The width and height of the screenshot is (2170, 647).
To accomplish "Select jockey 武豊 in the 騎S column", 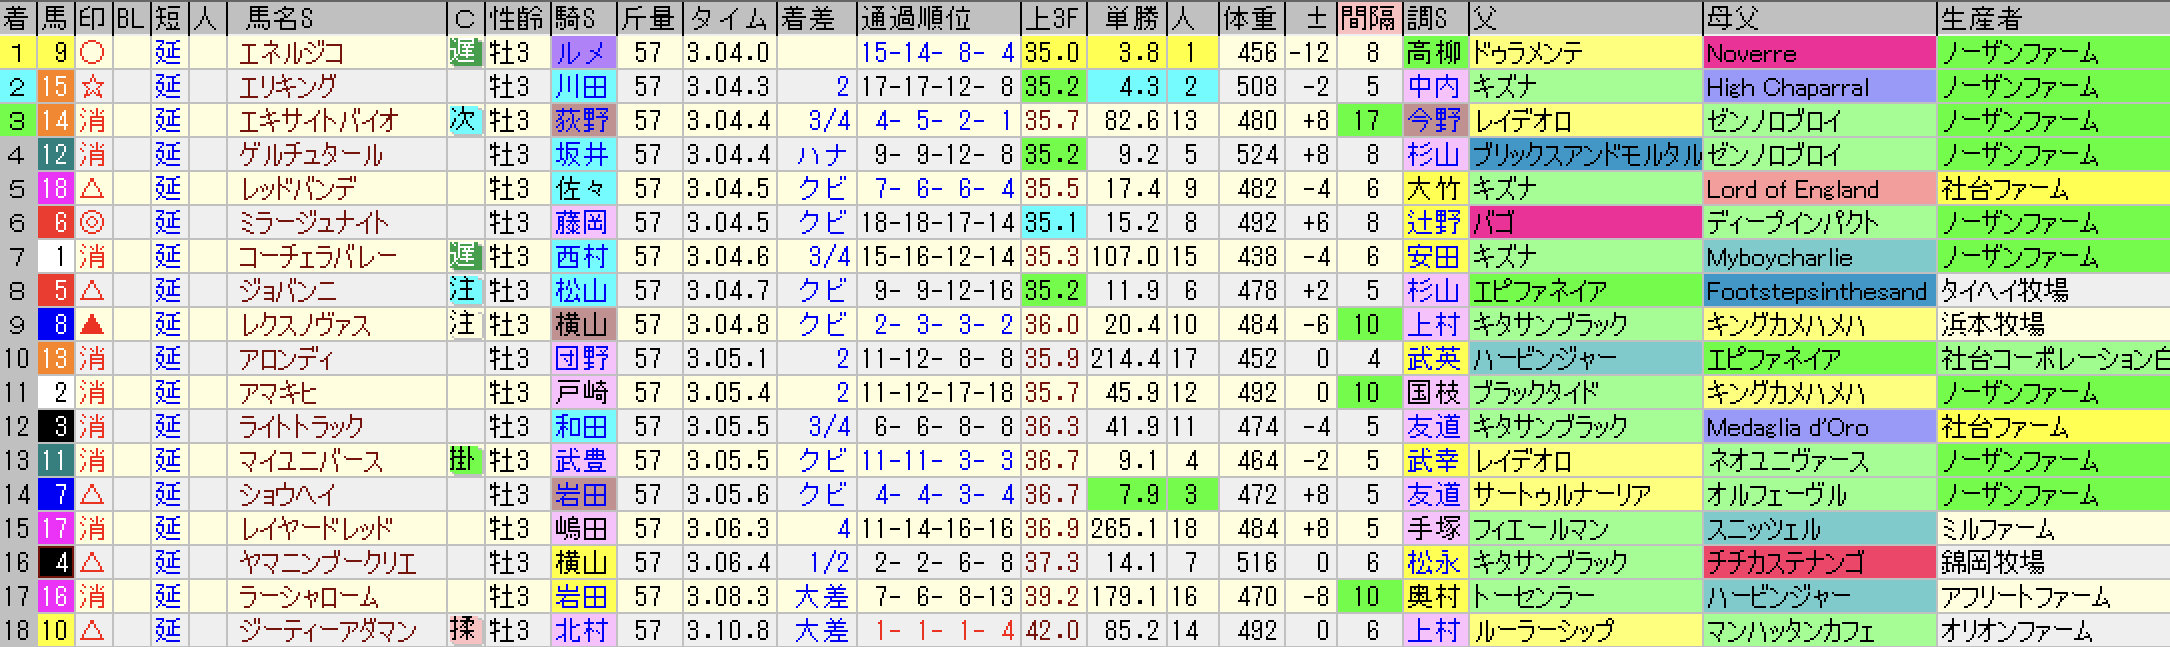I will click(581, 460).
